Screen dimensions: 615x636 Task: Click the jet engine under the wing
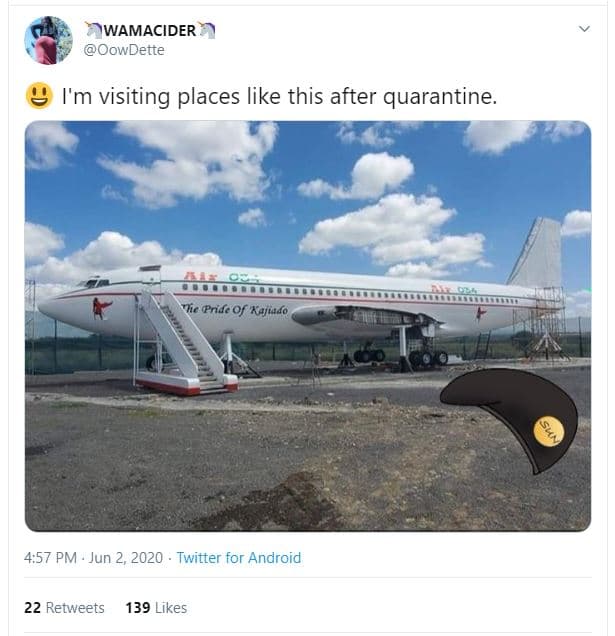tap(319, 314)
